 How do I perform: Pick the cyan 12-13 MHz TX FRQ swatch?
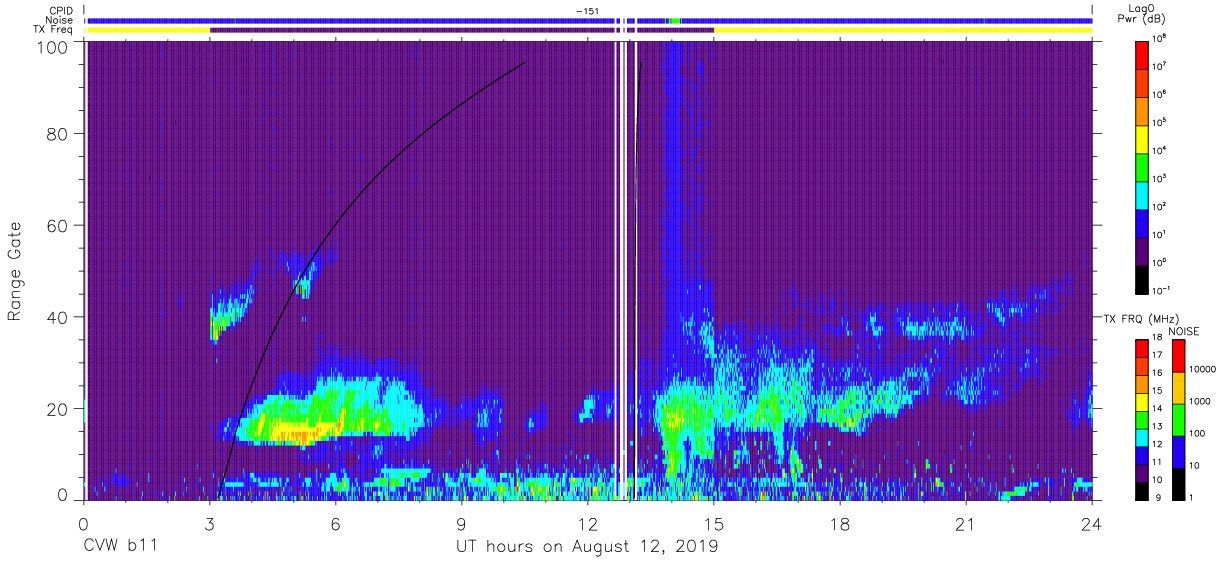(x=1142, y=436)
